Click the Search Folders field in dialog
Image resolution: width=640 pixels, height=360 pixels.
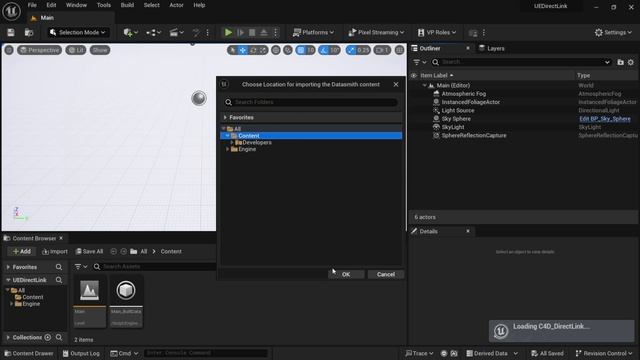click(x=311, y=102)
